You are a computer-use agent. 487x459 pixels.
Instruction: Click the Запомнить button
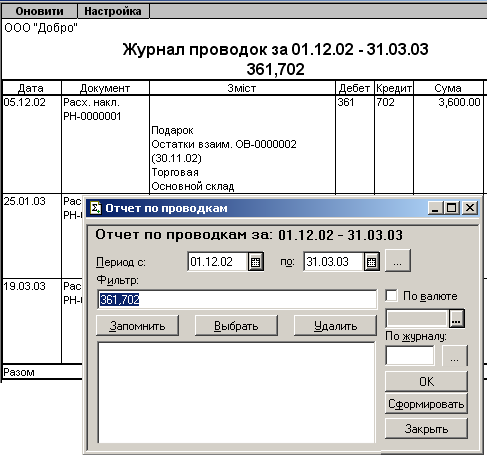[137, 326]
